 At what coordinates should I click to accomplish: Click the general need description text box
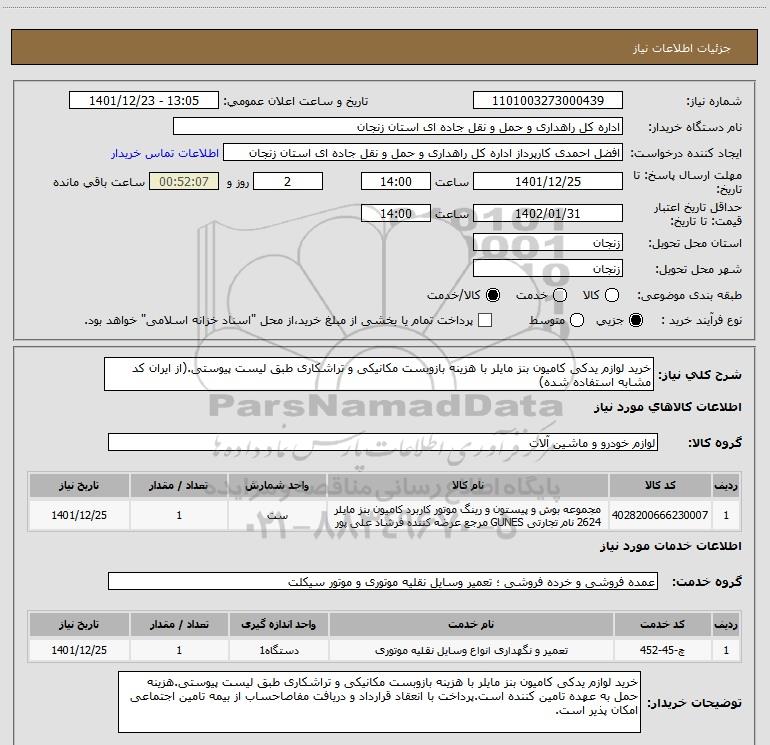tap(379, 374)
